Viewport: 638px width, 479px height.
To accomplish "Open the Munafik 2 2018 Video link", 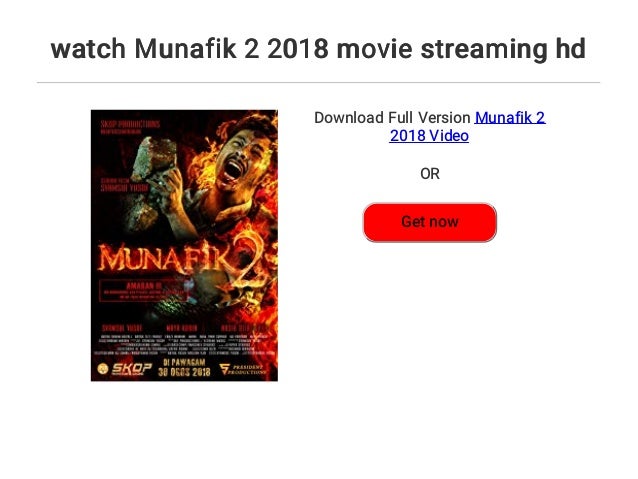I will [468, 127].
